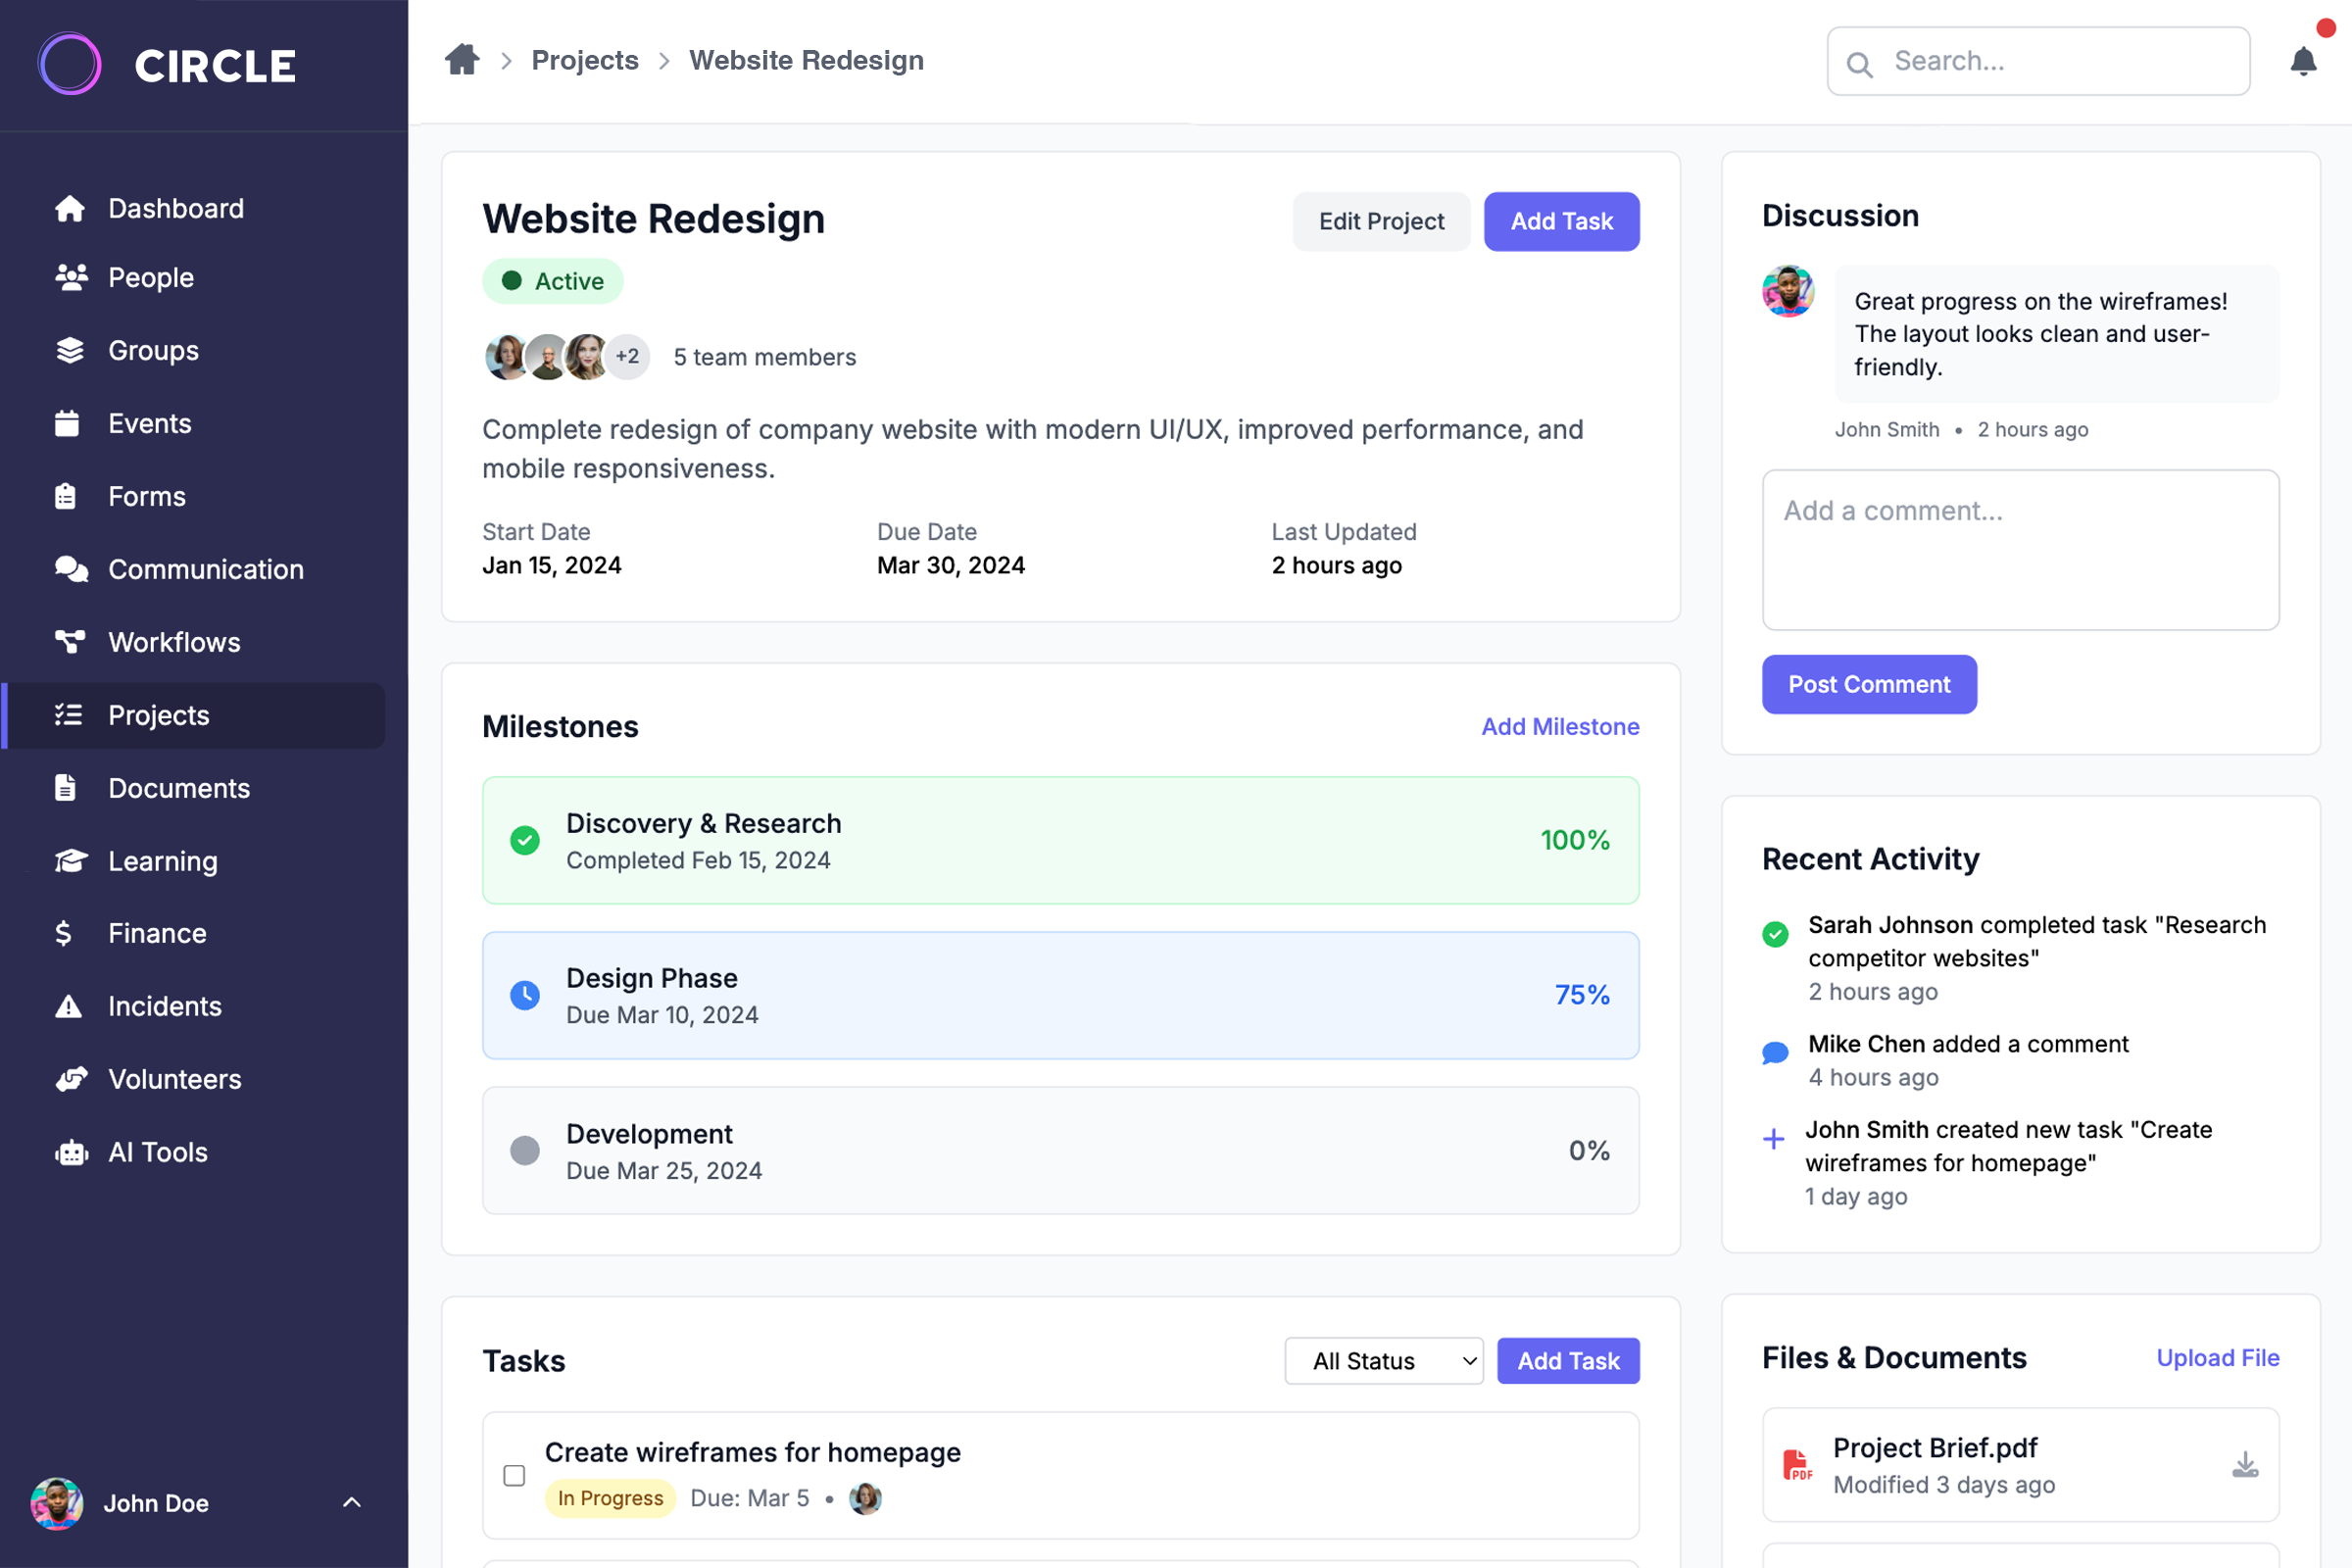
Task: Click the home icon in breadcrumb
Action: [461, 60]
